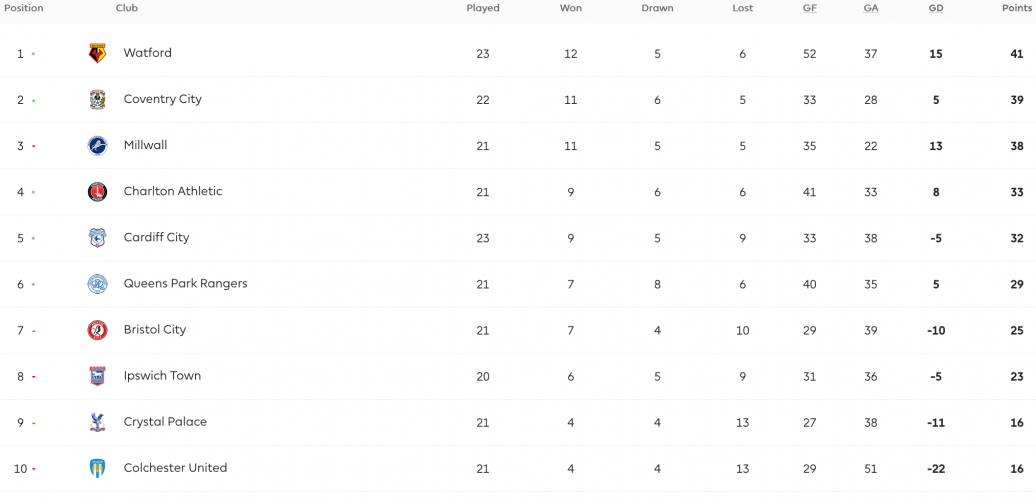This screenshot has height=500, width=1036.
Task: Click the Millwall club crest
Action: coord(98,146)
